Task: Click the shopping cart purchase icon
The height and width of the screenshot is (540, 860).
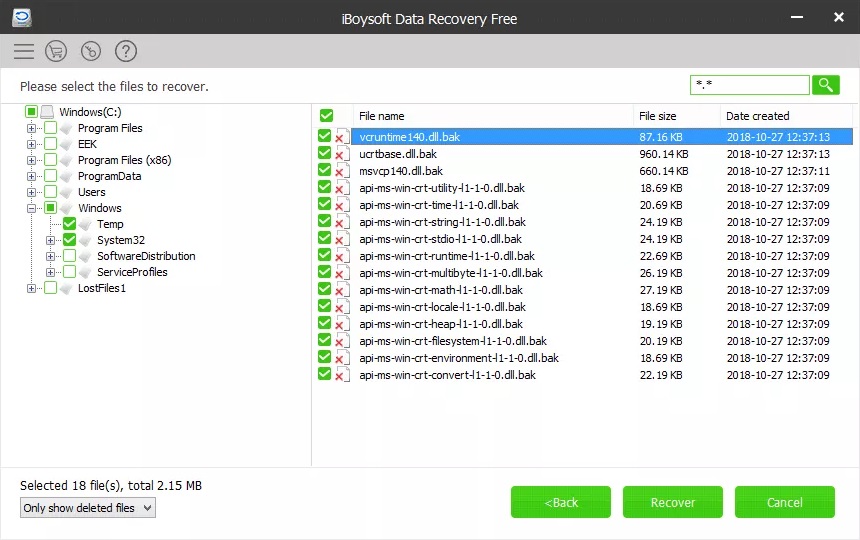Action: [x=56, y=51]
